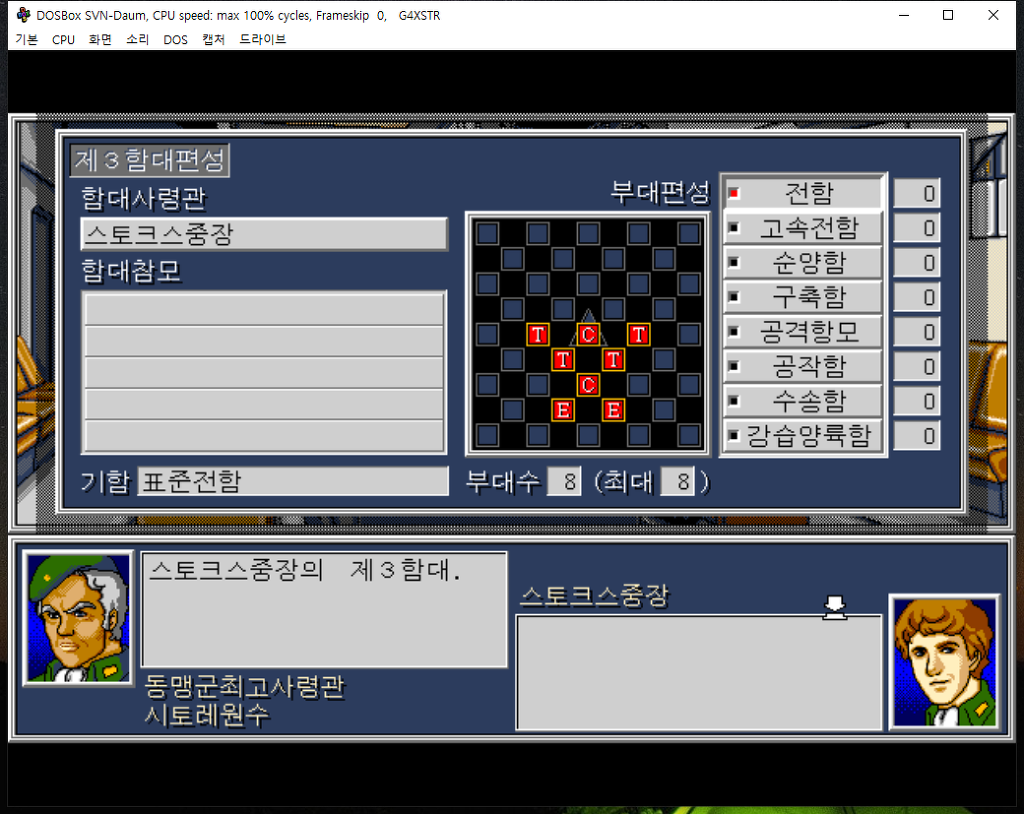1024x814 pixels.
Task: Click the dialogue box reading 스토크스중장의 제3함대
Action: click(324, 610)
